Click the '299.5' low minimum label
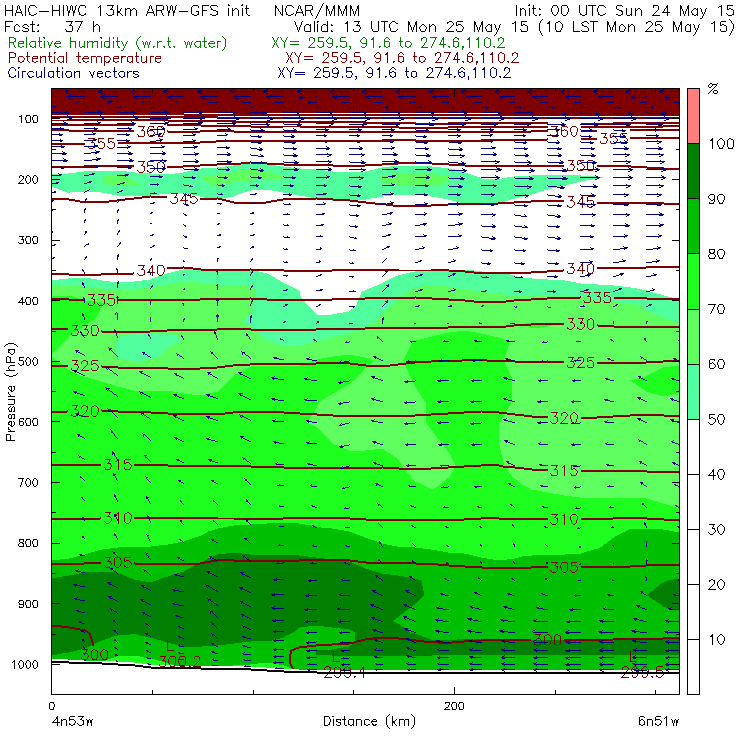This screenshot has width=740, height=740. pos(643,673)
